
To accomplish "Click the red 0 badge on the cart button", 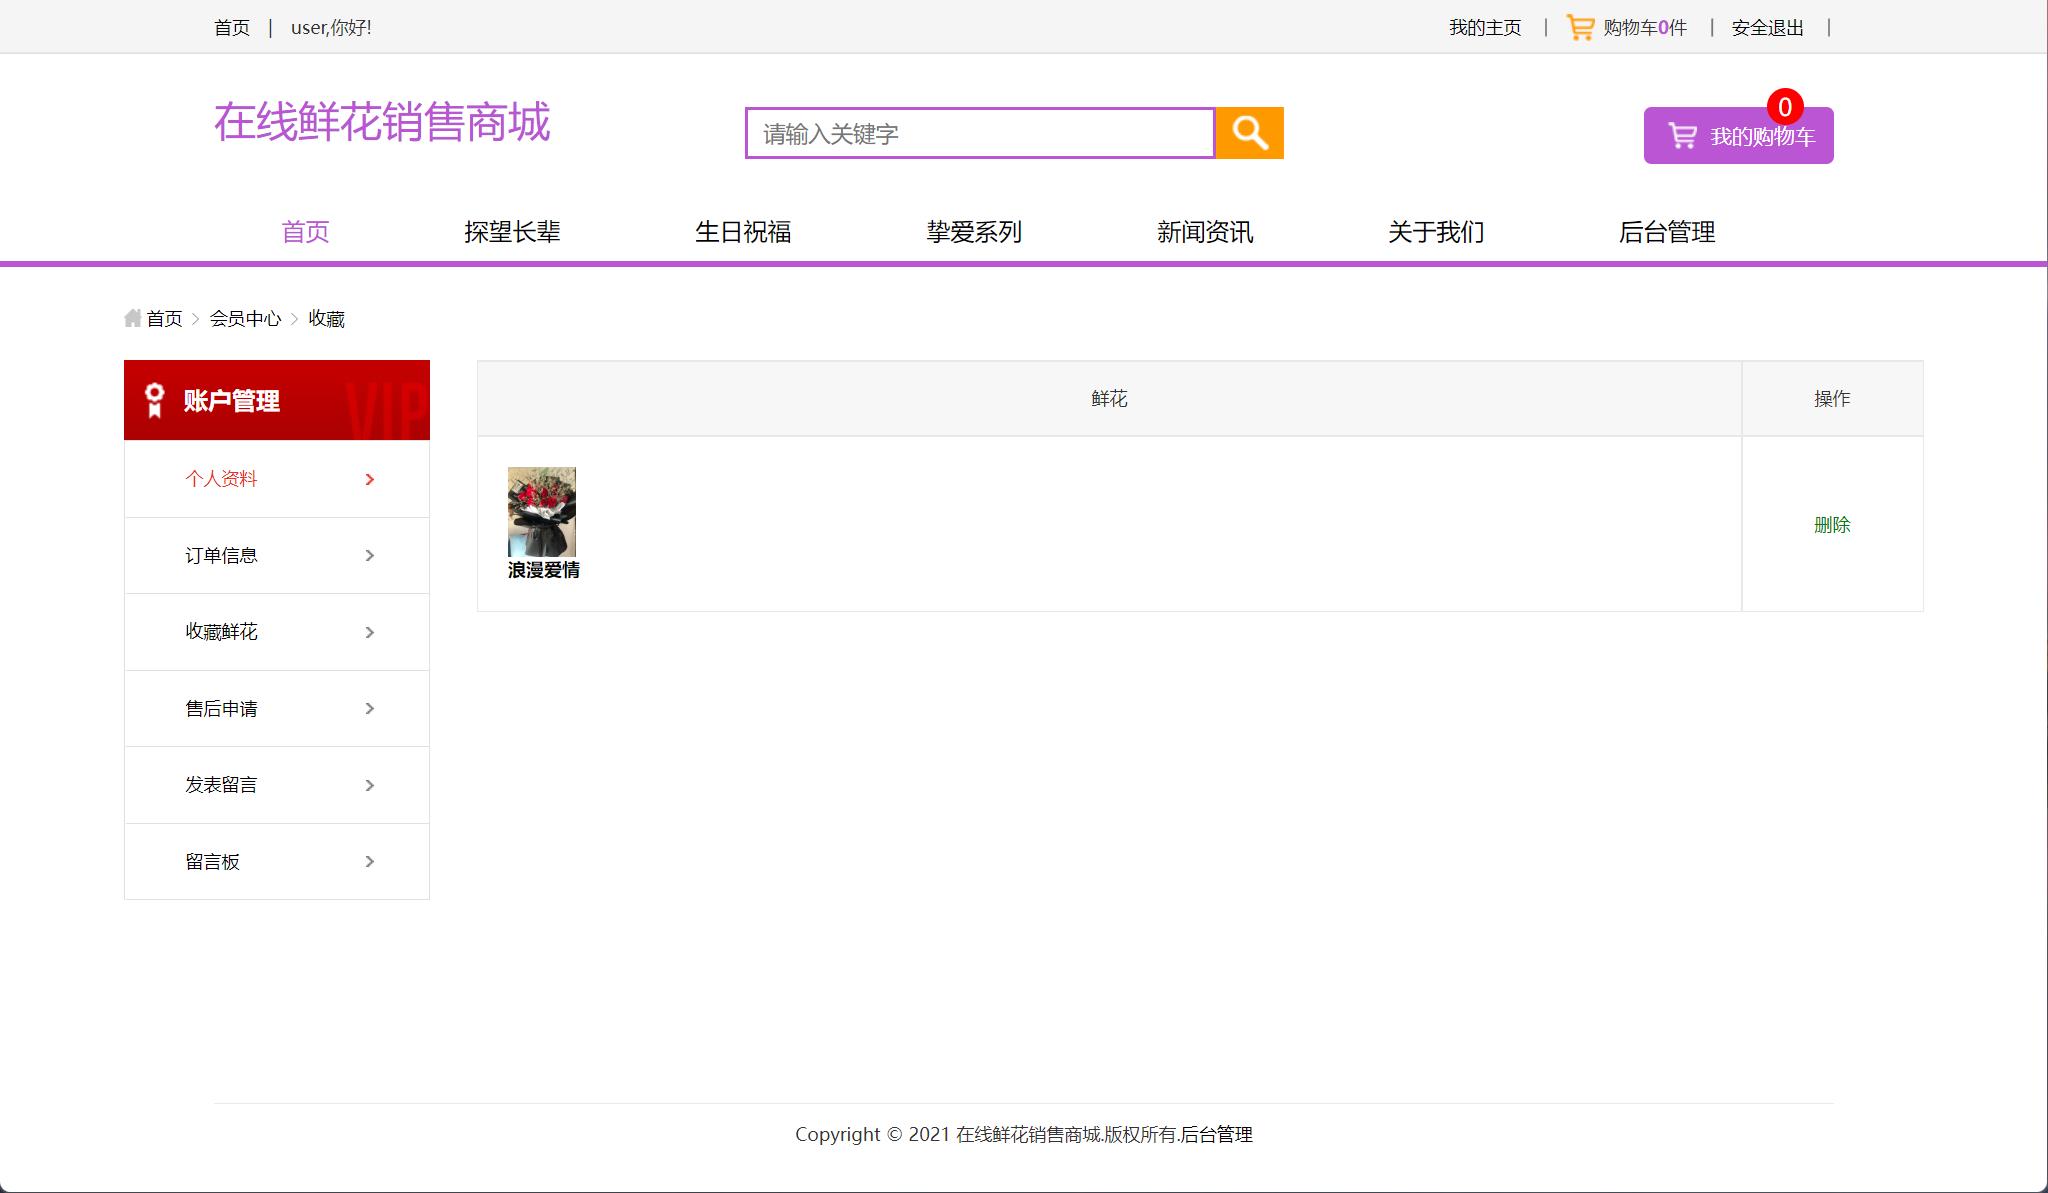I will (x=1784, y=104).
